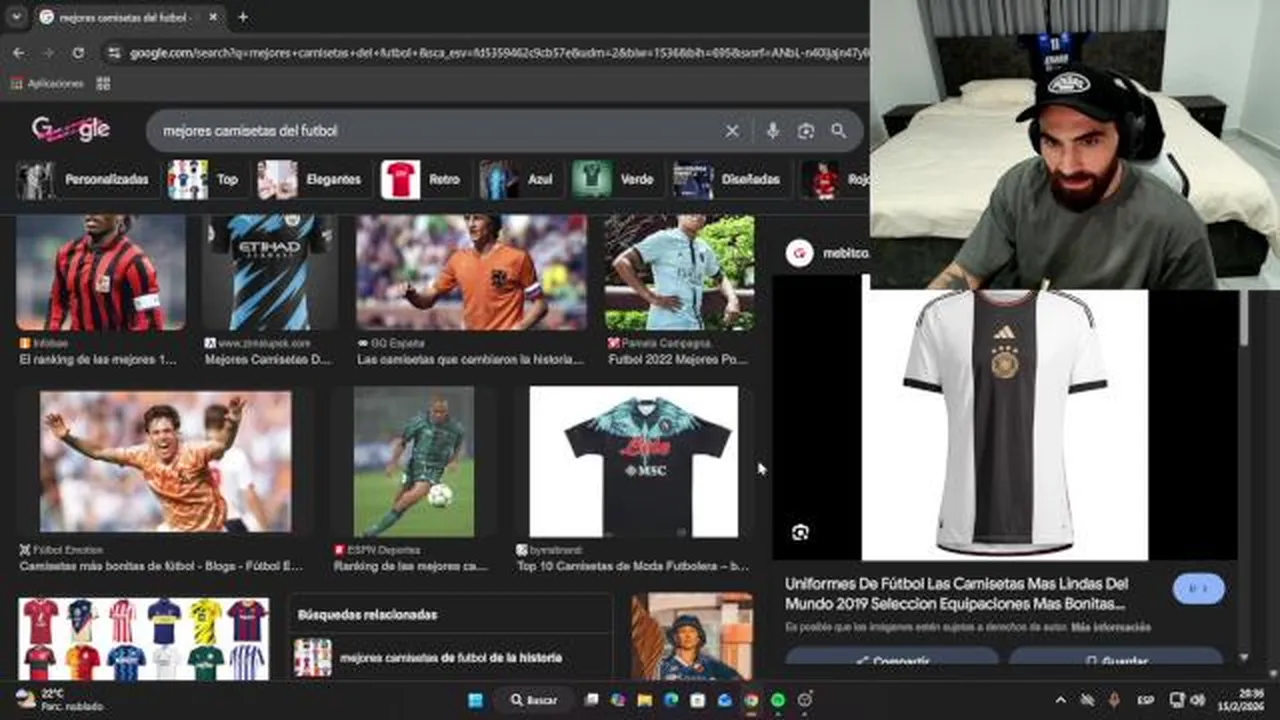Go to Google home via the Google logo
Viewport: 1280px width, 720px height.
coord(70,130)
